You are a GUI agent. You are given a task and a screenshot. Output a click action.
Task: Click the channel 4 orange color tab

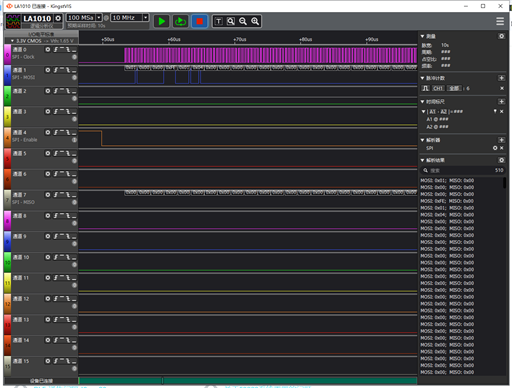(x=7, y=138)
